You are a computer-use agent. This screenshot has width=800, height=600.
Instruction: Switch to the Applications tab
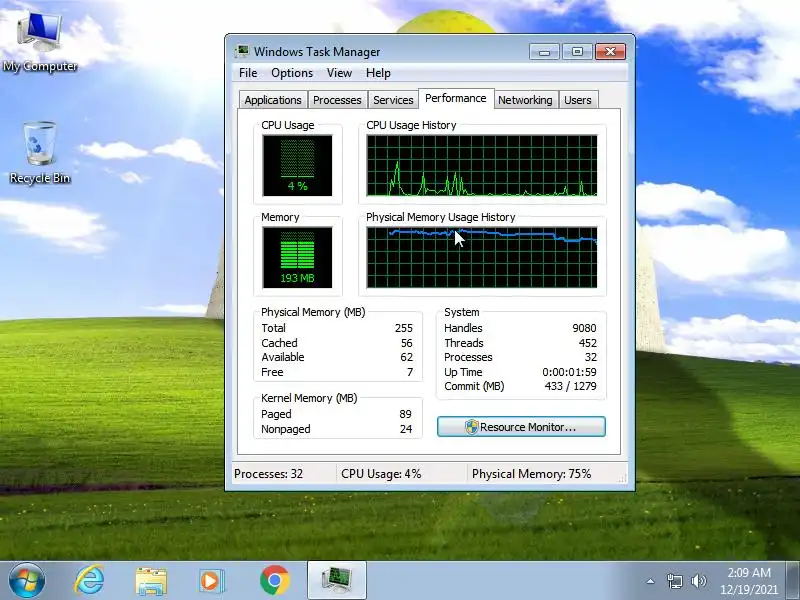[x=273, y=100]
